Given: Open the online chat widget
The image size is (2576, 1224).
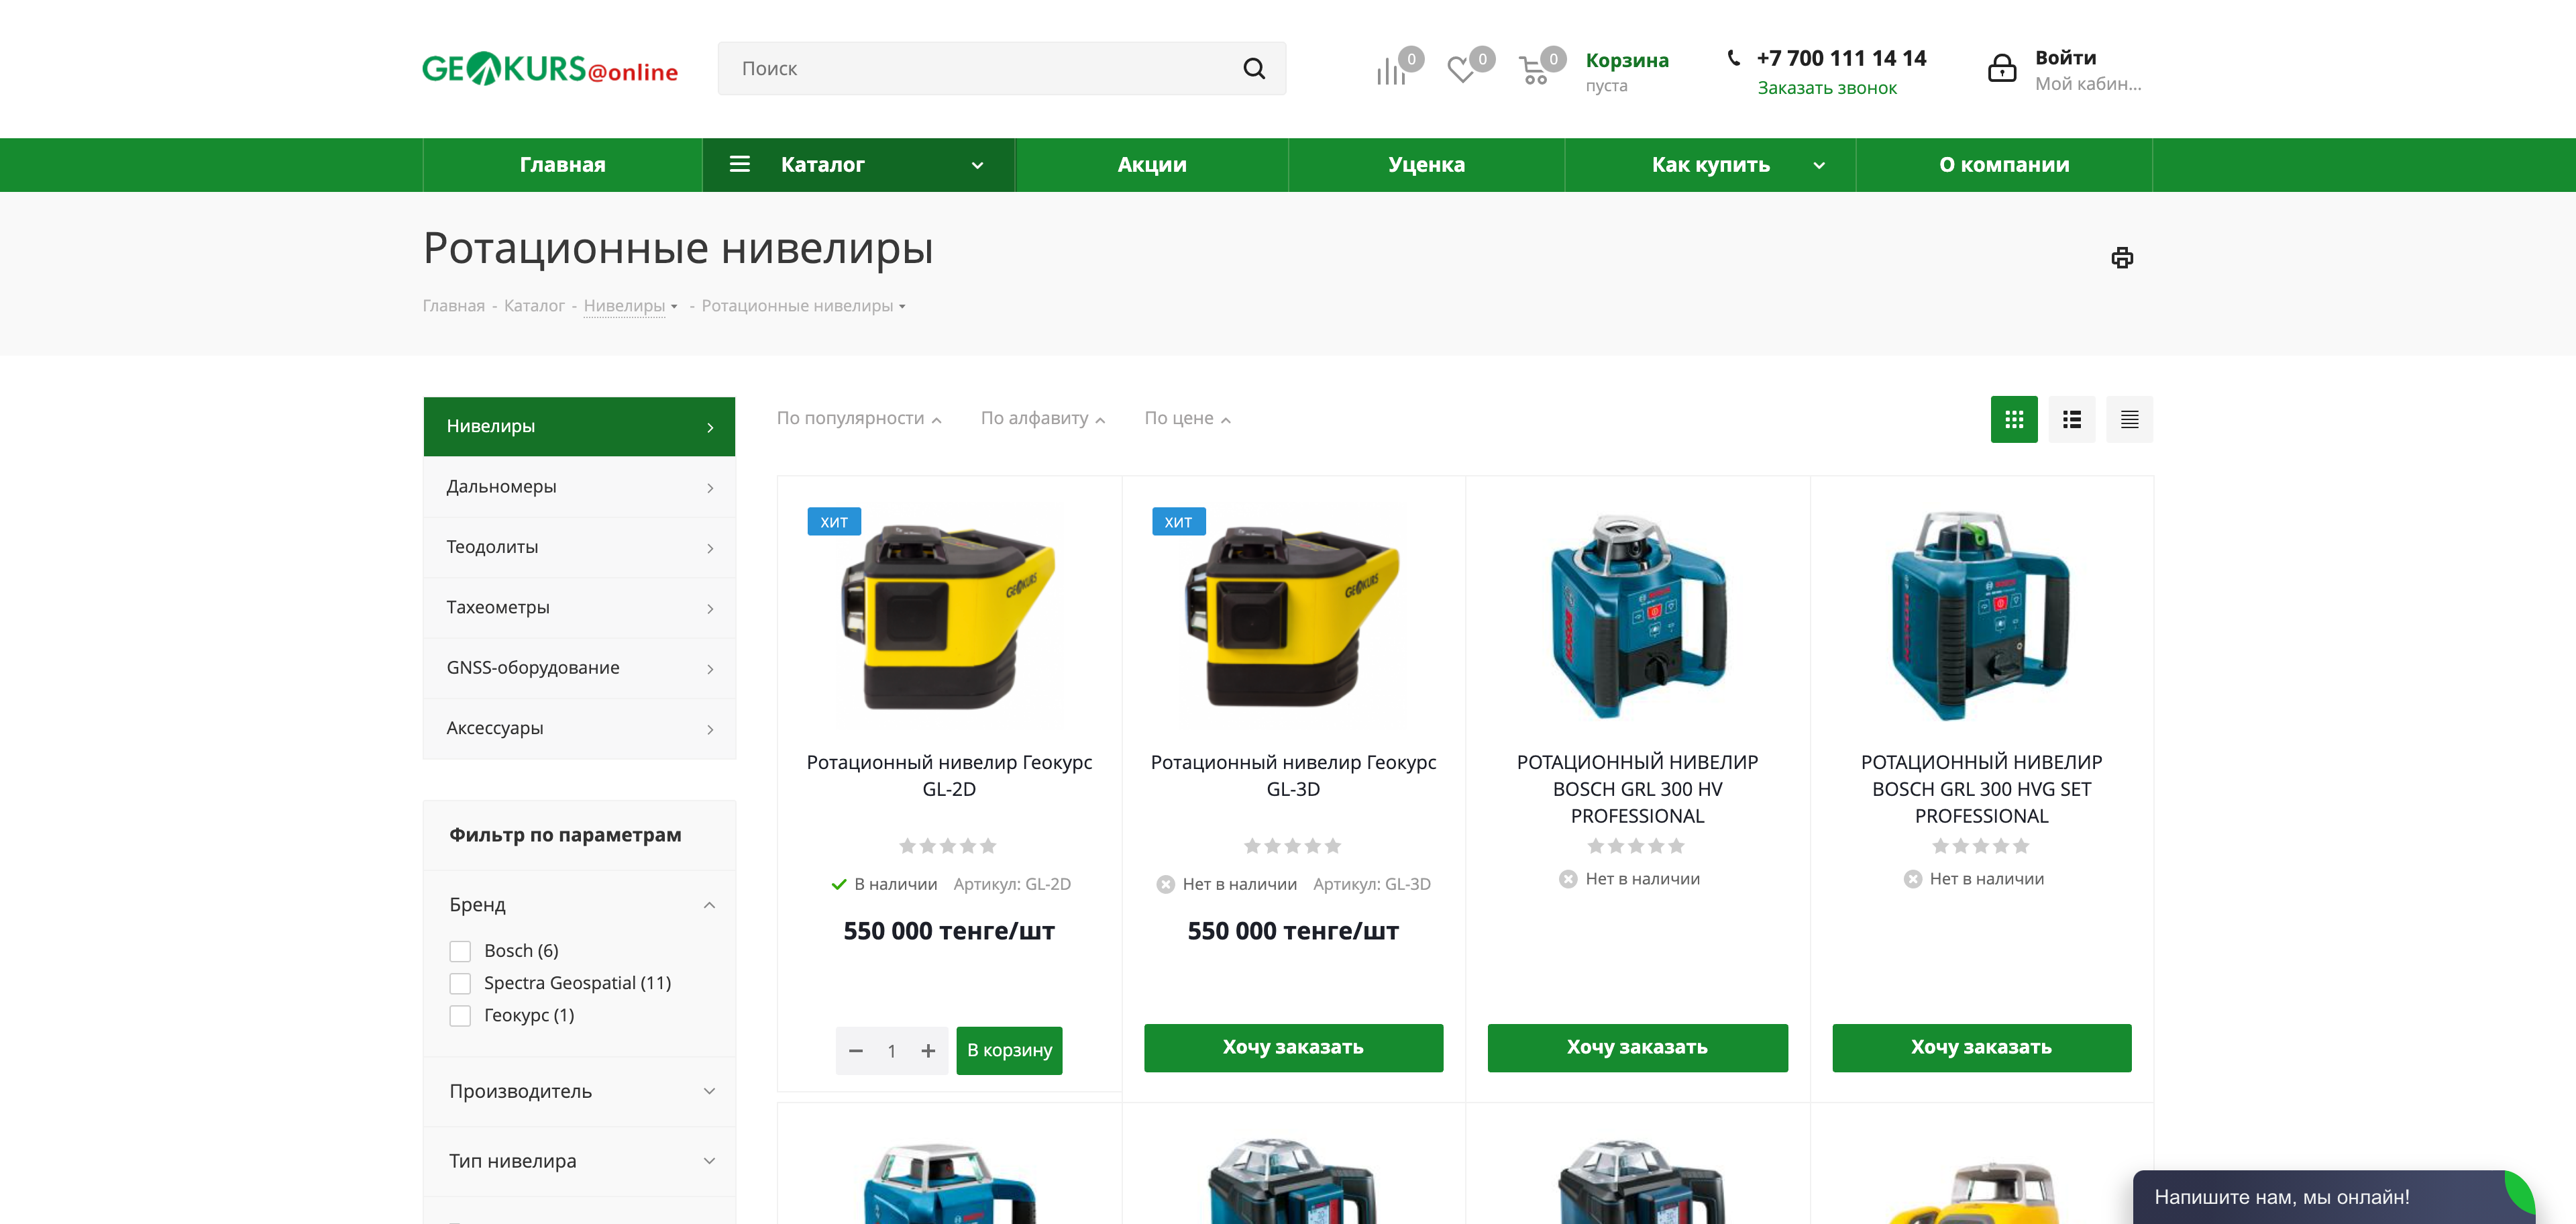Looking at the screenshot, I should point(2333,1197).
